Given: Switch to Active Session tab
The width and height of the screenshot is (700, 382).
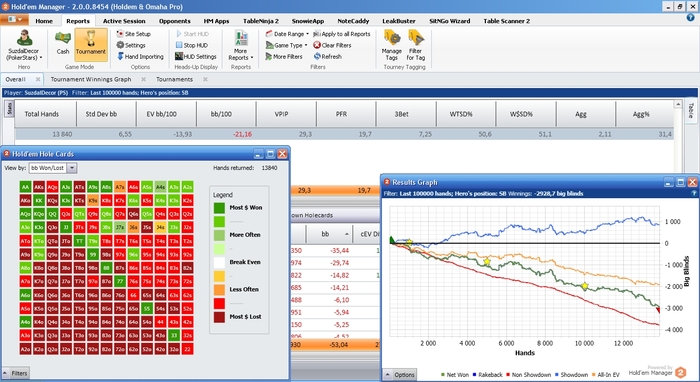Looking at the screenshot, I should click(124, 21).
